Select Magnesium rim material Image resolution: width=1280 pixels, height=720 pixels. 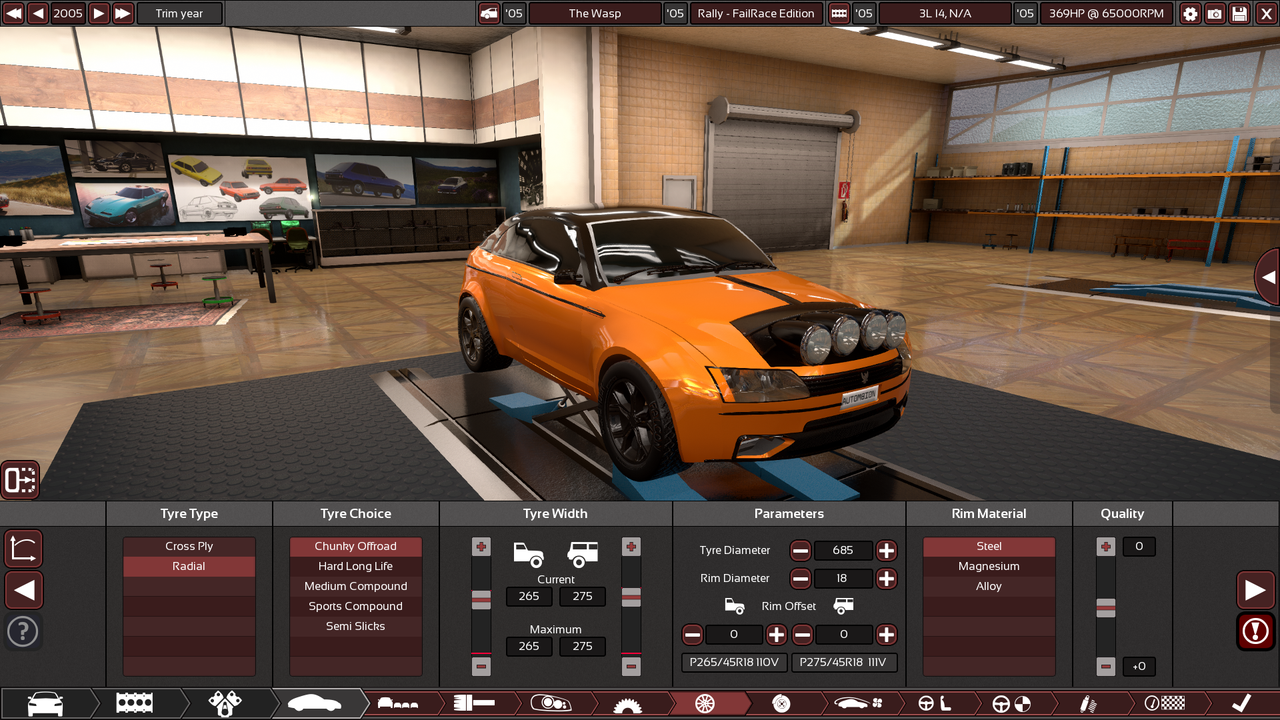coord(989,566)
